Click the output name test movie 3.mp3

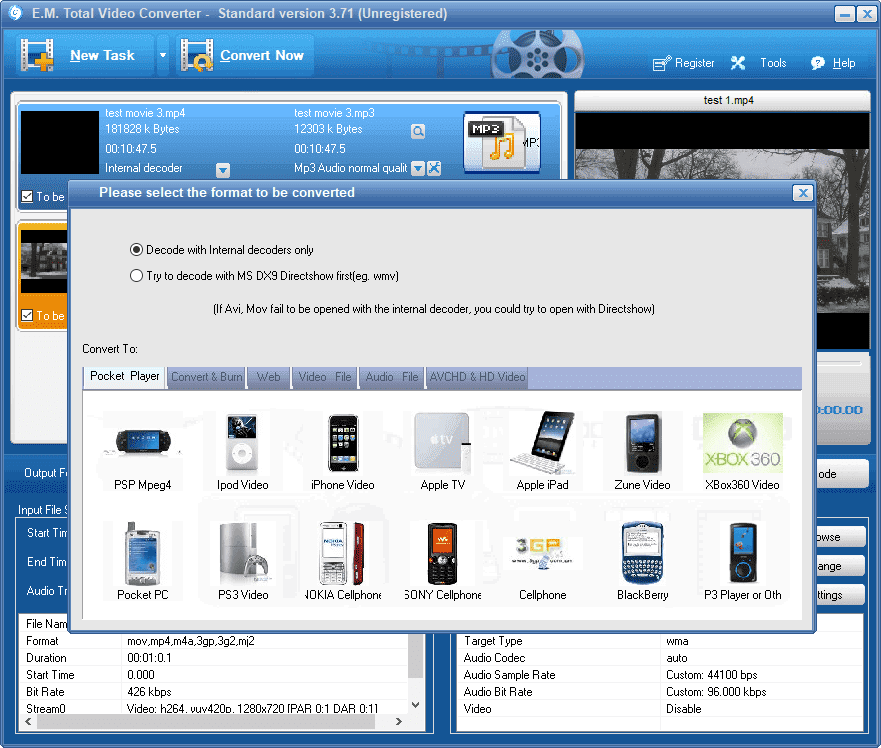click(334, 113)
